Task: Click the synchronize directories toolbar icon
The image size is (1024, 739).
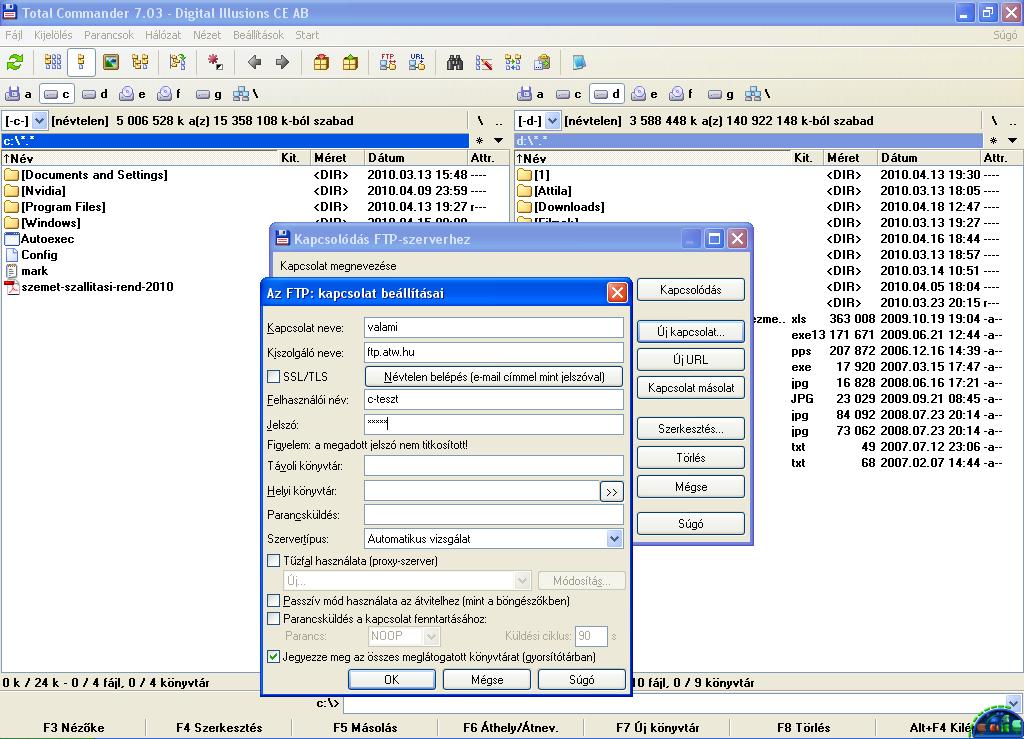Action: (x=513, y=63)
